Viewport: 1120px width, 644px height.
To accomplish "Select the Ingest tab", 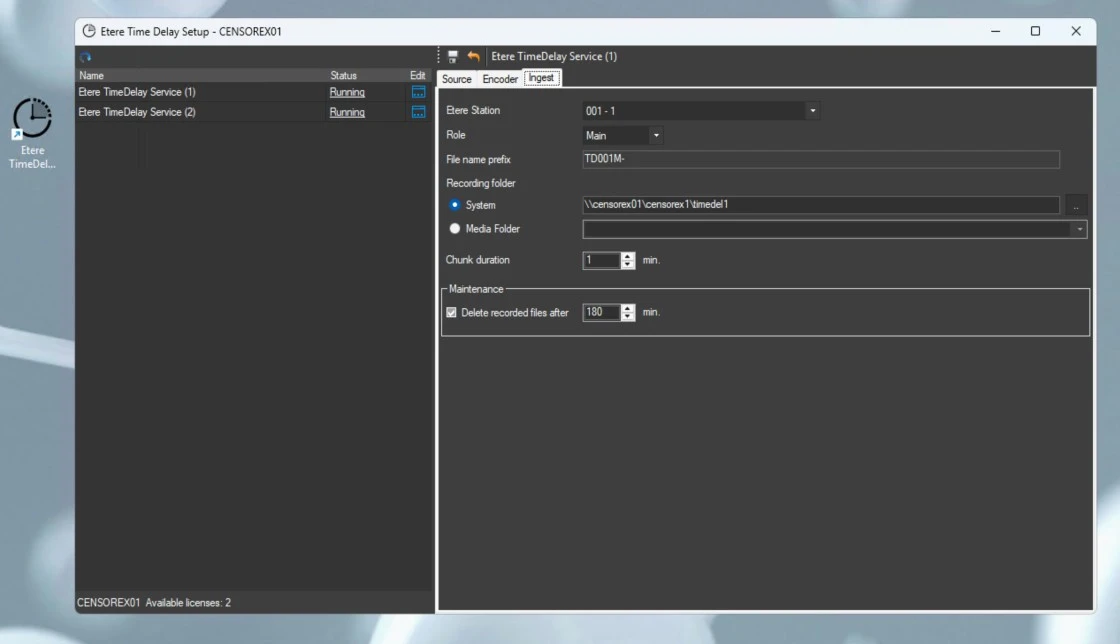I will click(x=541, y=78).
